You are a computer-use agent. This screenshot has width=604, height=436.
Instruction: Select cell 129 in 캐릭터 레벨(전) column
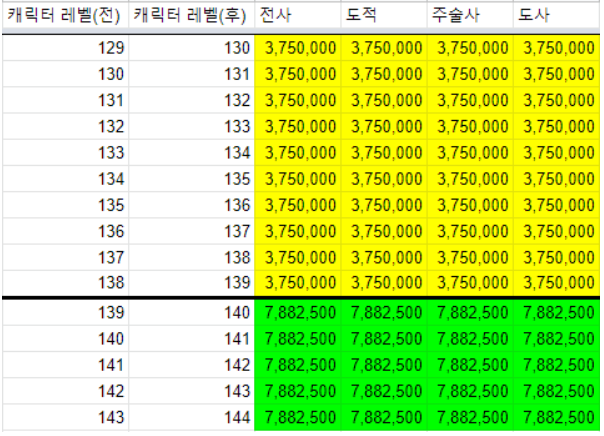[65, 48]
